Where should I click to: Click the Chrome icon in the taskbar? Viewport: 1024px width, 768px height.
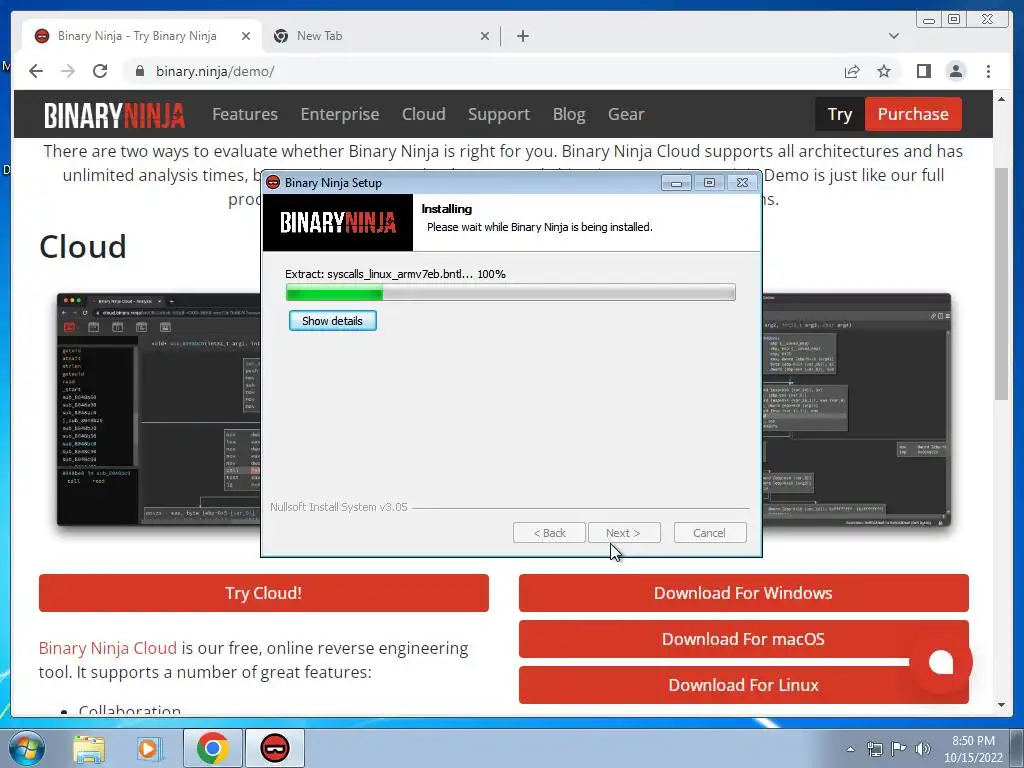pyautogui.click(x=212, y=748)
